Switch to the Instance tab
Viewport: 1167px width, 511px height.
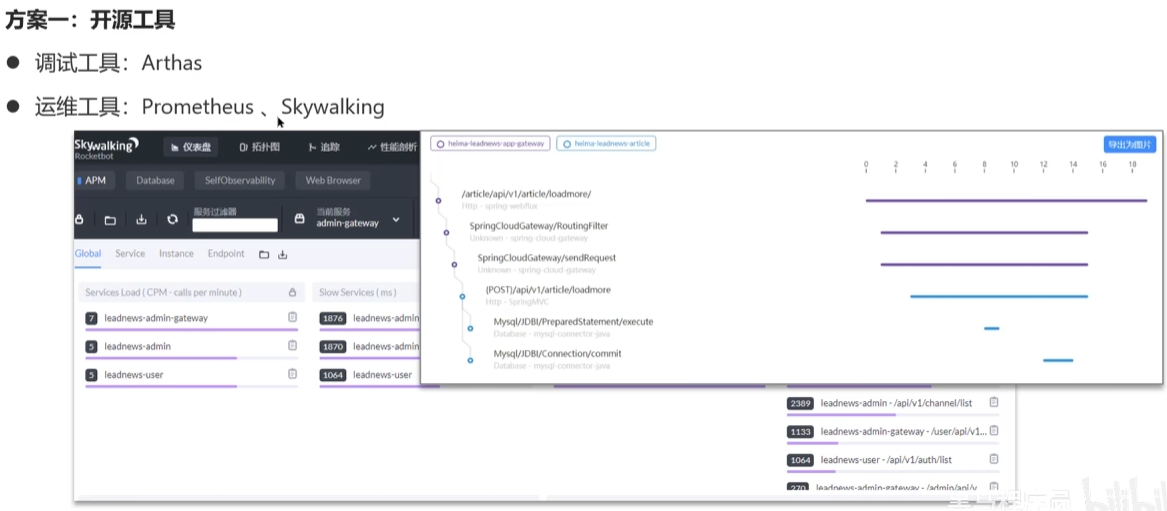176,254
